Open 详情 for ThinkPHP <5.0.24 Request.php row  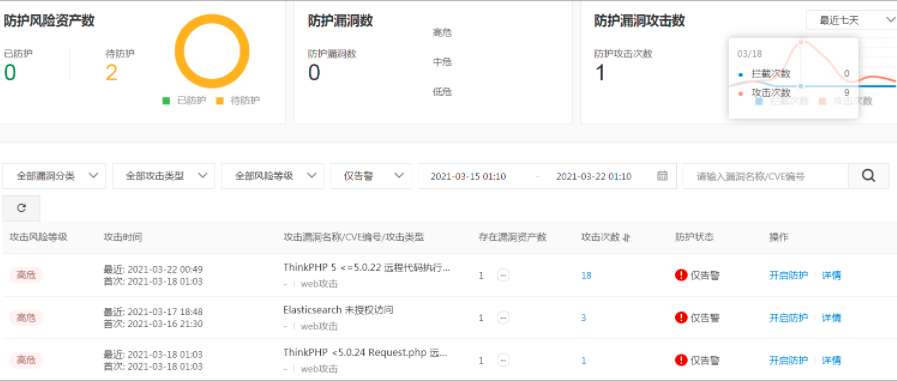pyautogui.click(x=831, y=360)
